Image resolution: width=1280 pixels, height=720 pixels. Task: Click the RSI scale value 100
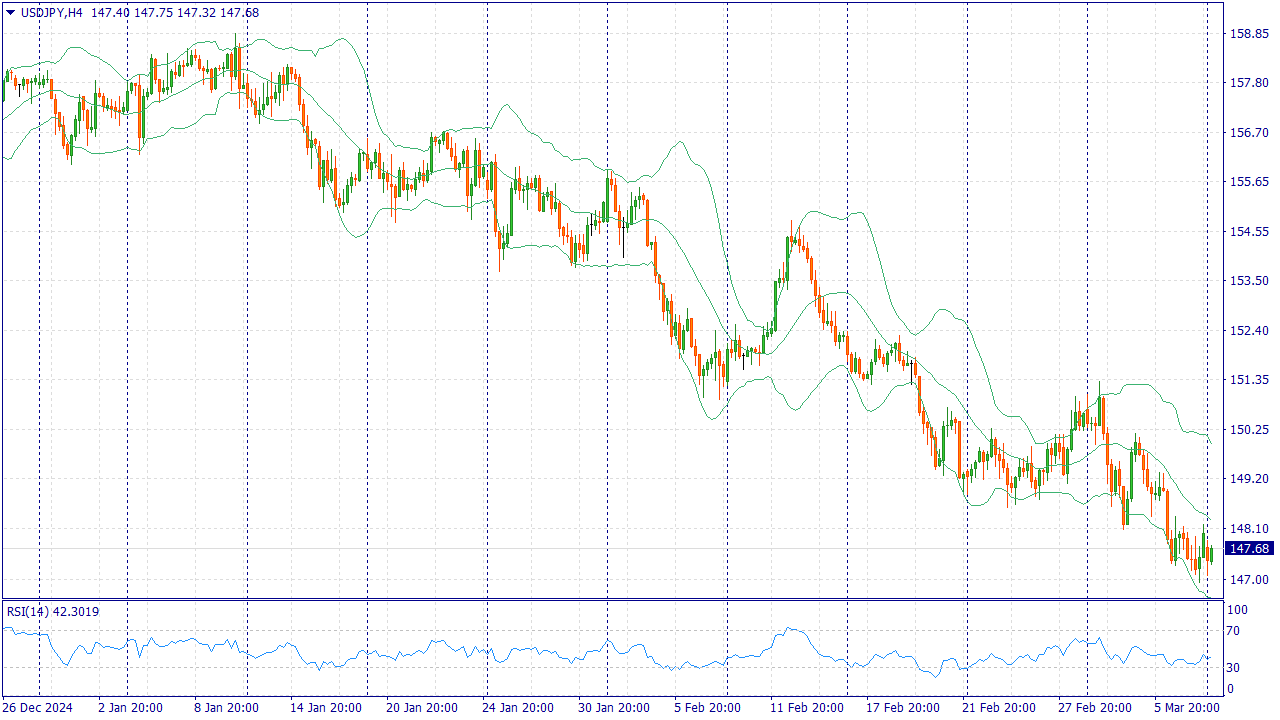[x=1238, y=610]
